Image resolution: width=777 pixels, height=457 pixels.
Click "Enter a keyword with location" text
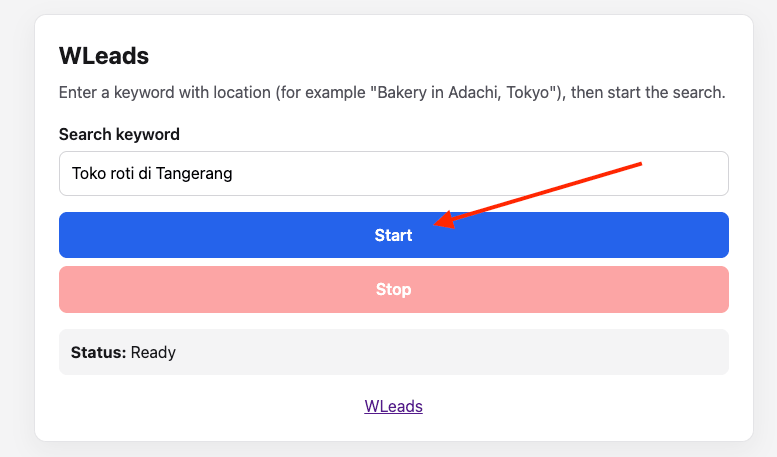tap(165, 93)
